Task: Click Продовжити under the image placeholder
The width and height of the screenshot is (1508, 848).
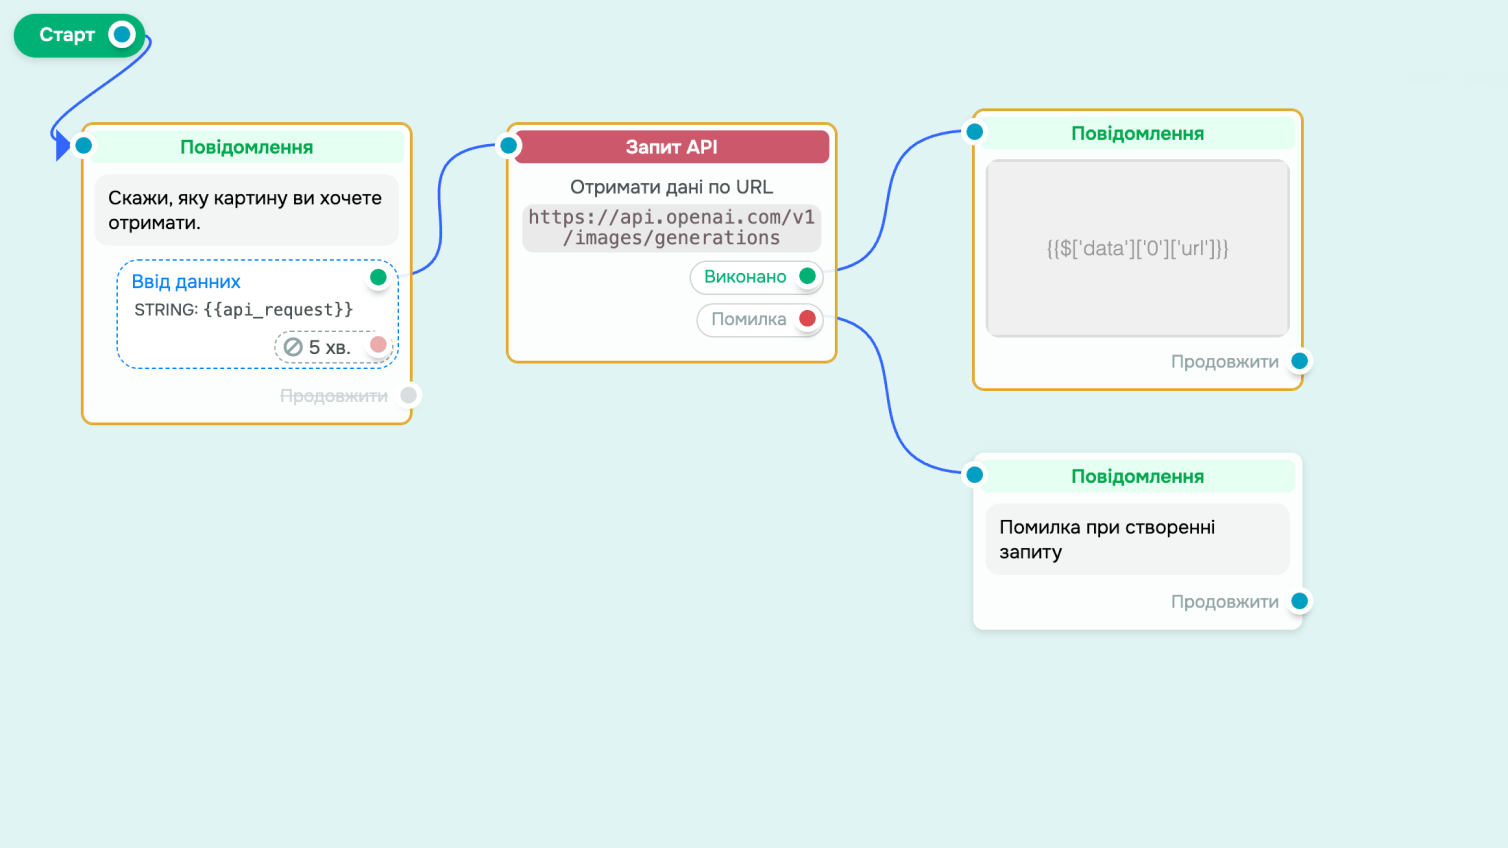Action: click(x=1225, y=362)
